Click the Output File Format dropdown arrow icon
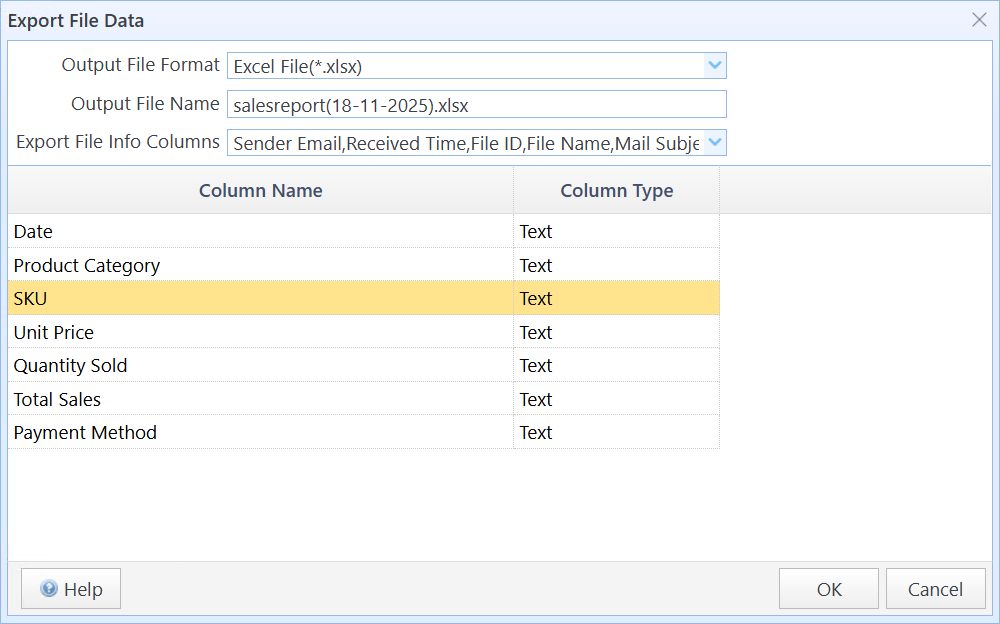1000x624 pixels. tap(715, 64)
